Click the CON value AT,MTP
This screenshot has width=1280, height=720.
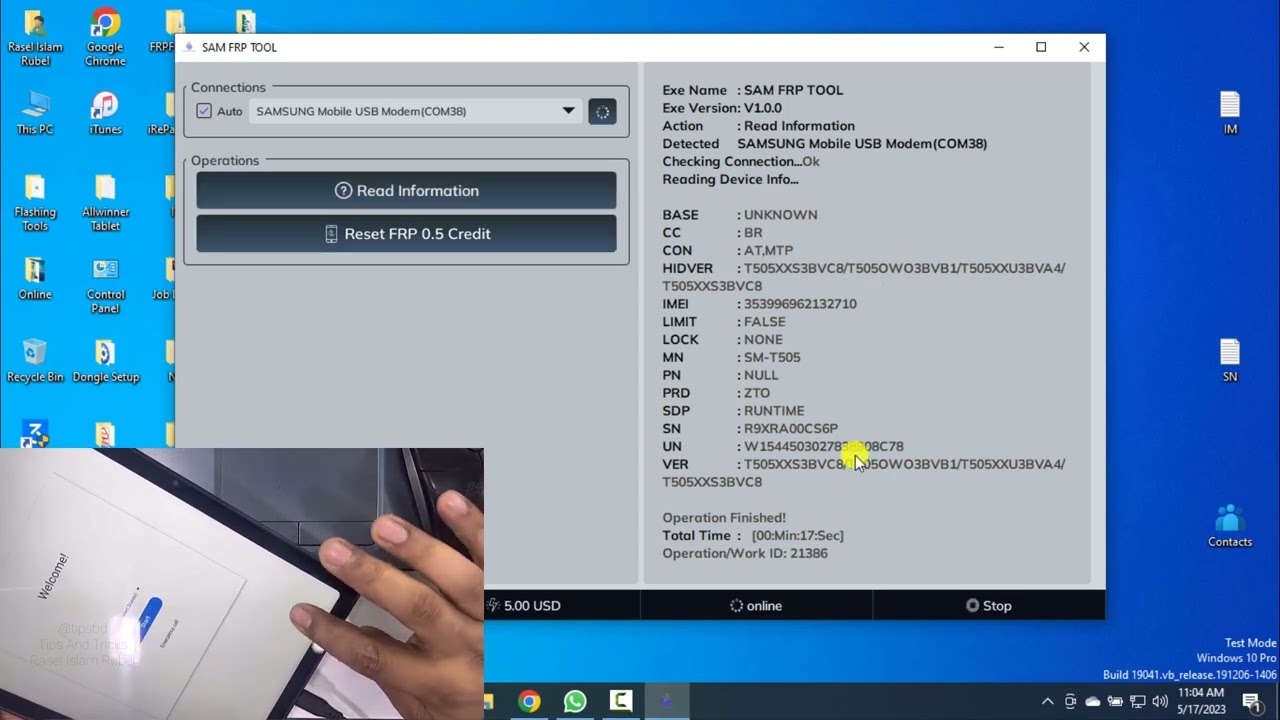click(x=768, y=250)
